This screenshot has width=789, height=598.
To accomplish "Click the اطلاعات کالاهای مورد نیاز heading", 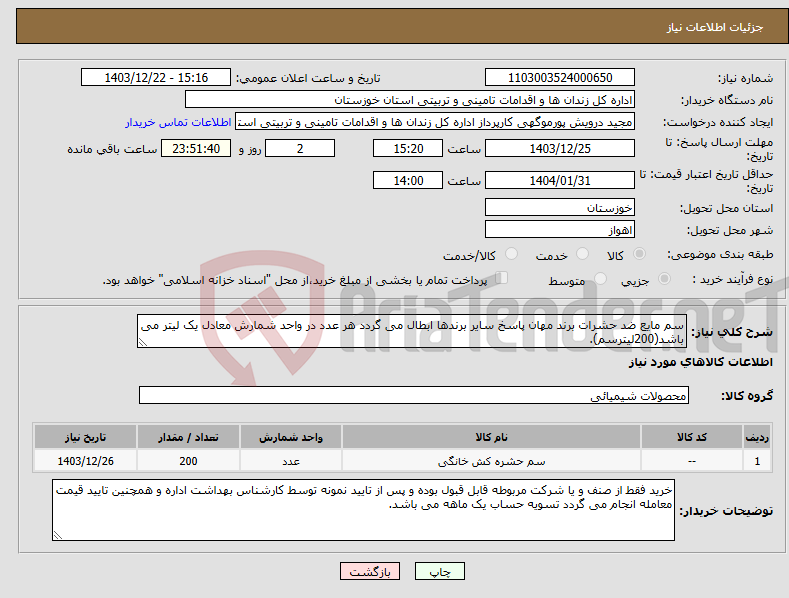I will coord(700,362).
